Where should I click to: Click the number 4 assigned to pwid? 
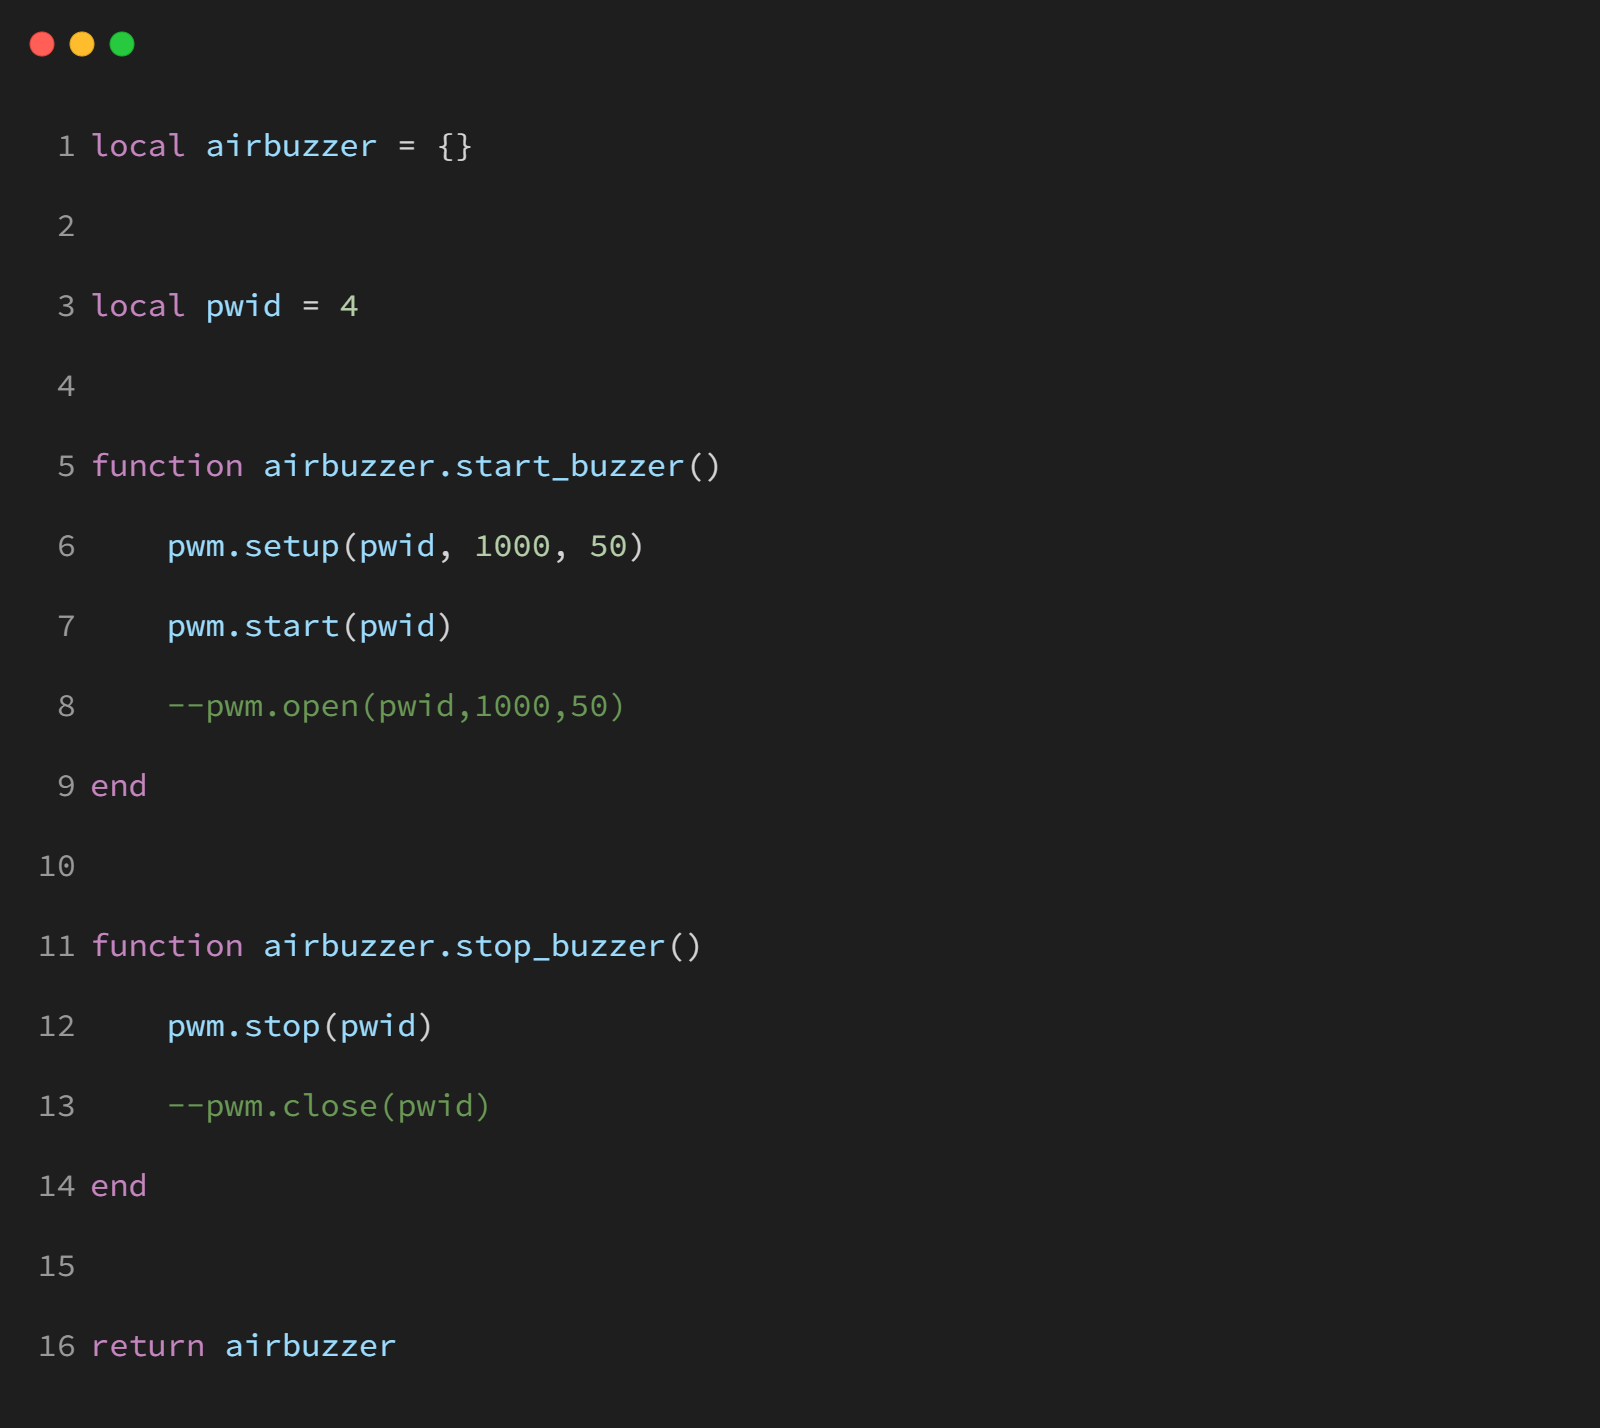tap(349, 307)
